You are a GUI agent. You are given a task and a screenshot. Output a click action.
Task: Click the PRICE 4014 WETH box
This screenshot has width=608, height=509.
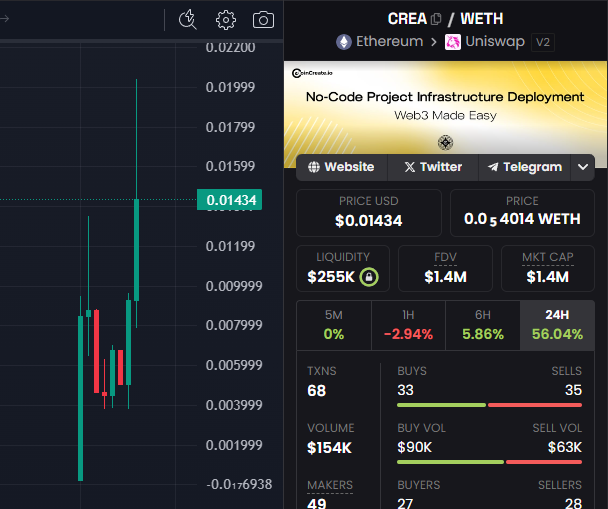point(522,213)
